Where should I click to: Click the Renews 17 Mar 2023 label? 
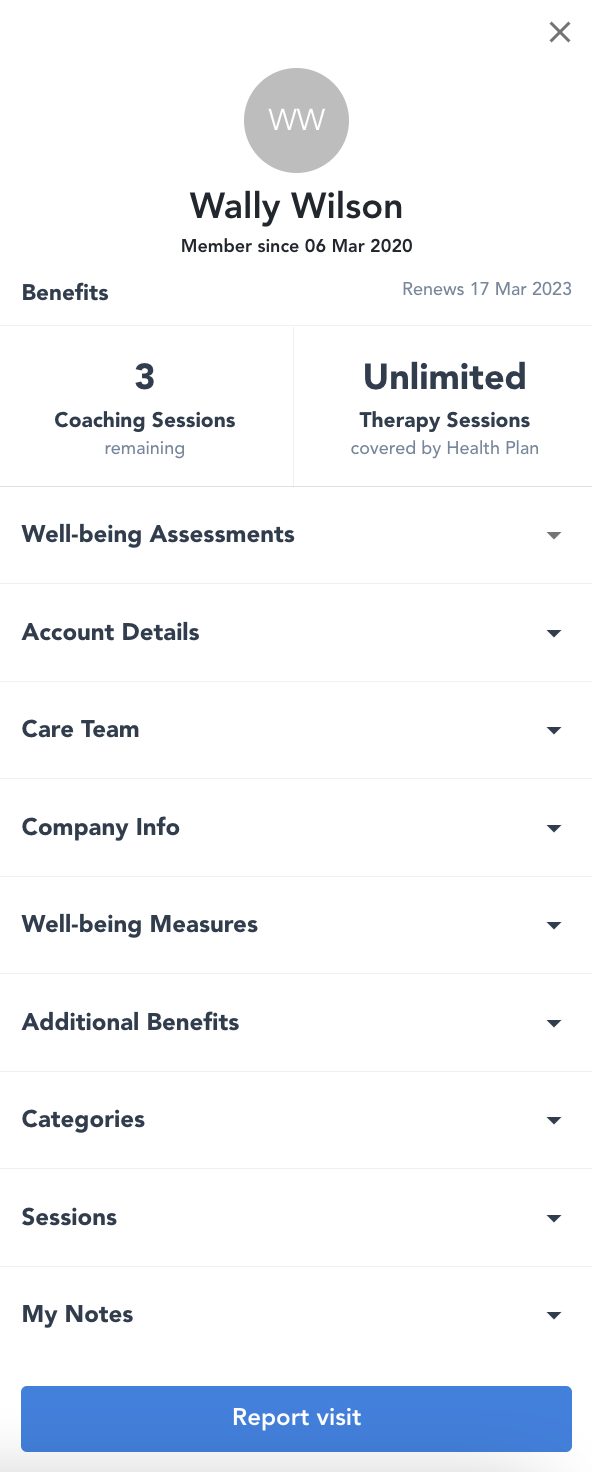[x=486, y=289]
